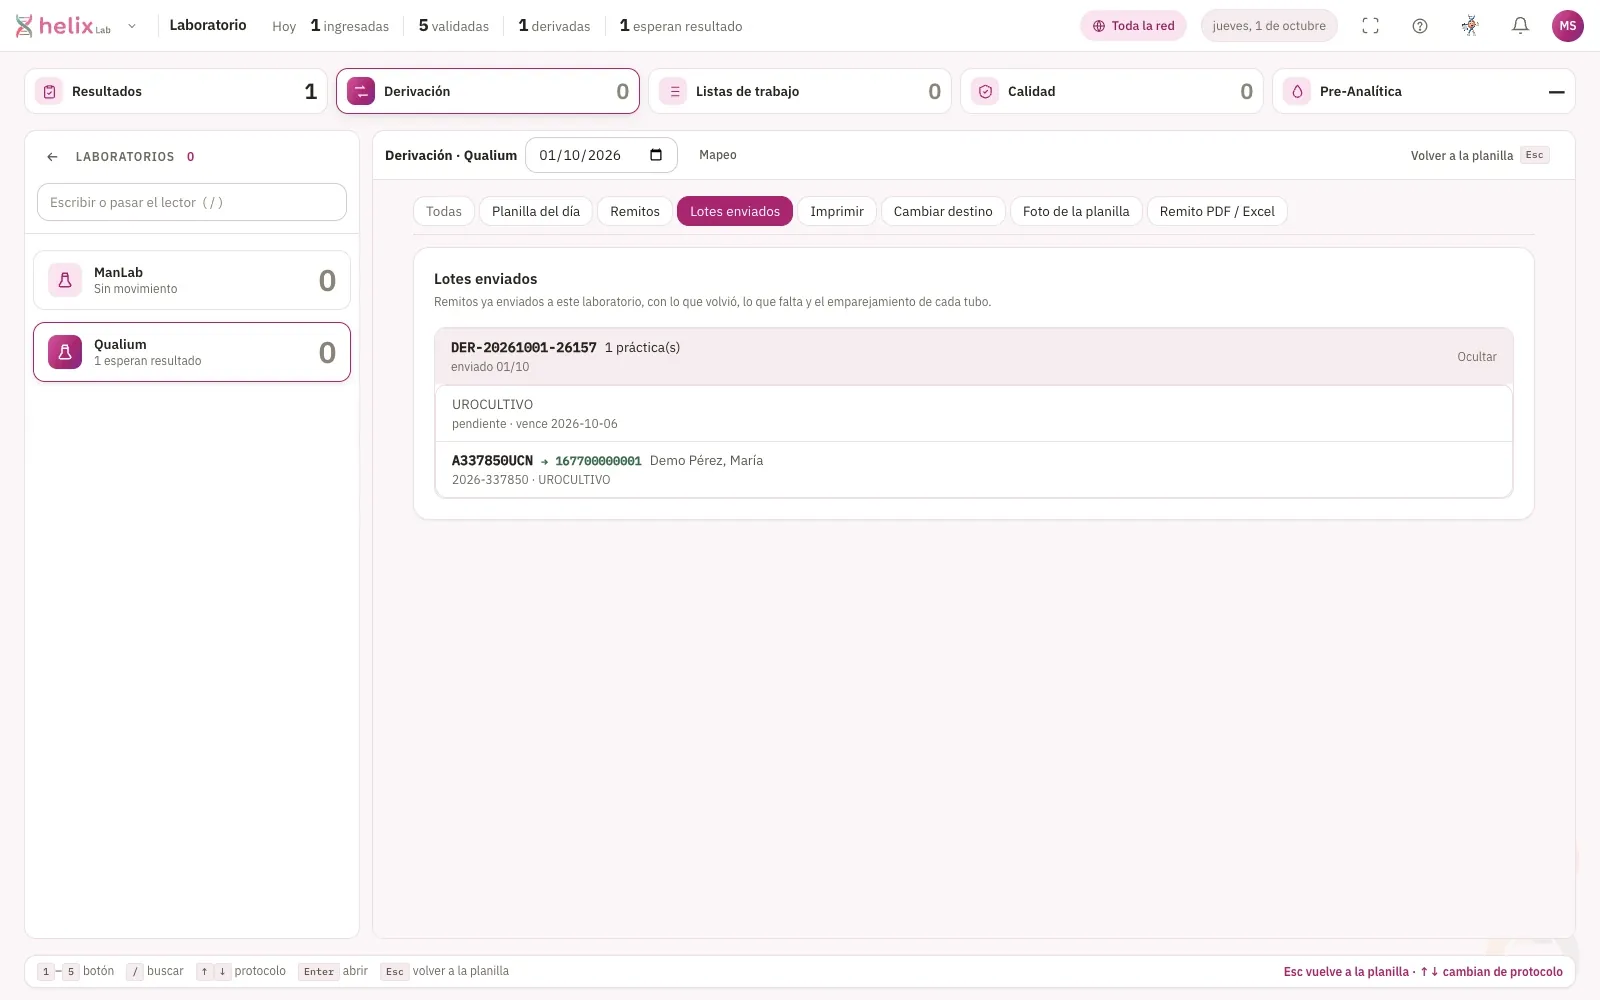Select the Qualium laboratory card
The image size is (1600, 1000).
tap(192, 352)
